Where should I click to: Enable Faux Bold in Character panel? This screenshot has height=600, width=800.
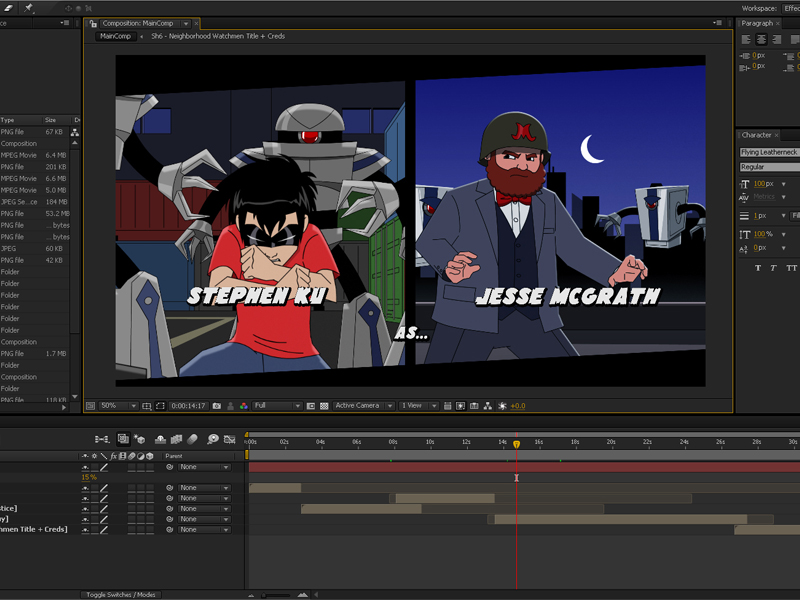point(758,268)
